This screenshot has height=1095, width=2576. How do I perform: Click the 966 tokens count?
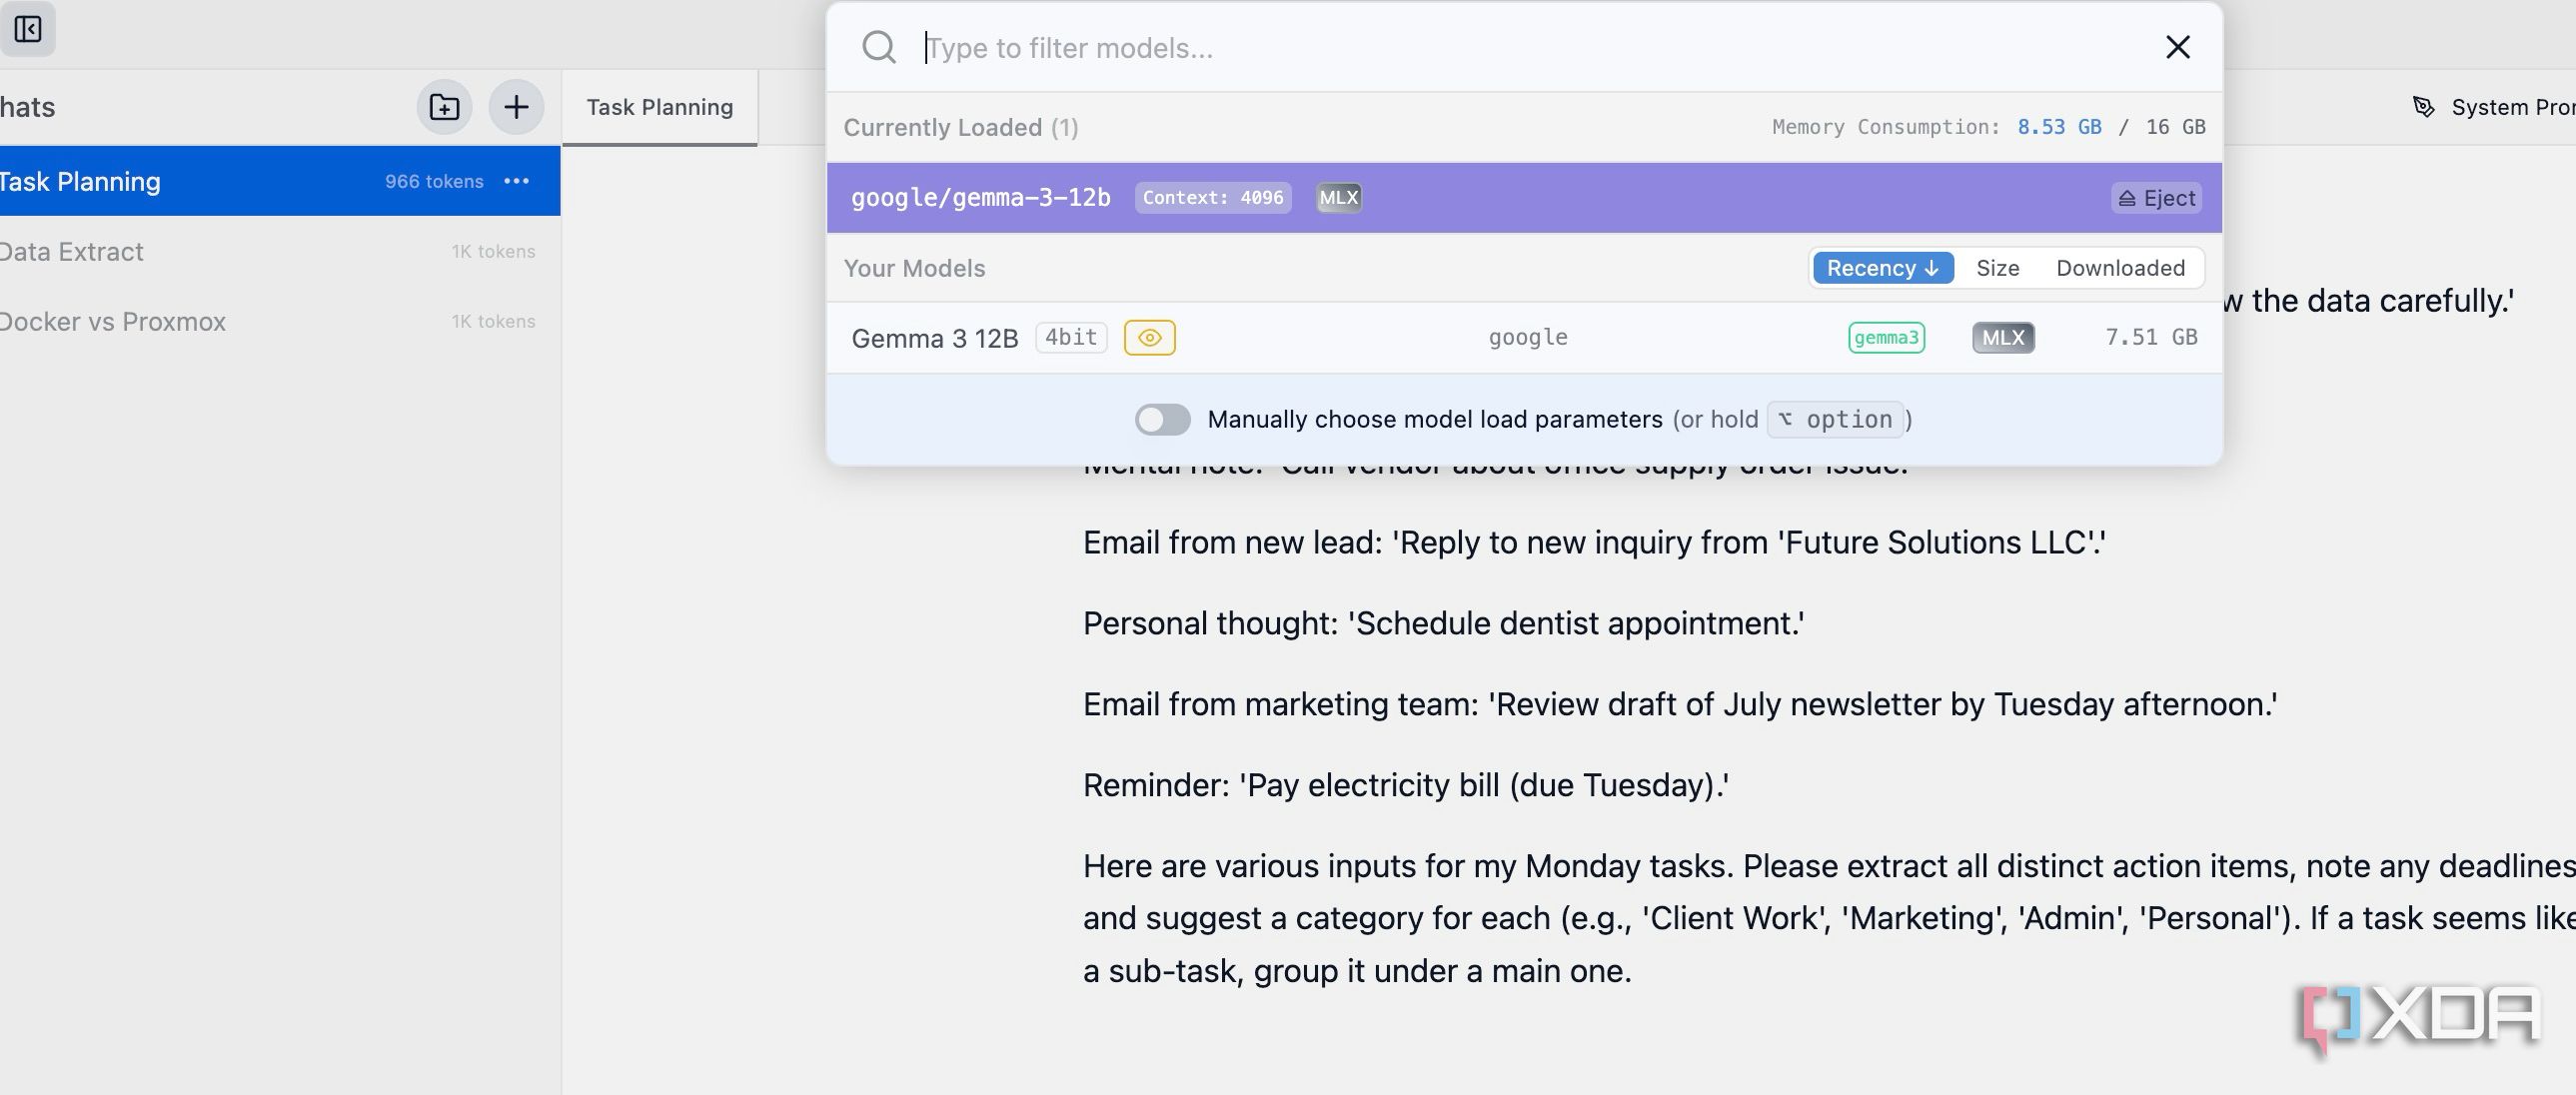click(x=434, y=181)
